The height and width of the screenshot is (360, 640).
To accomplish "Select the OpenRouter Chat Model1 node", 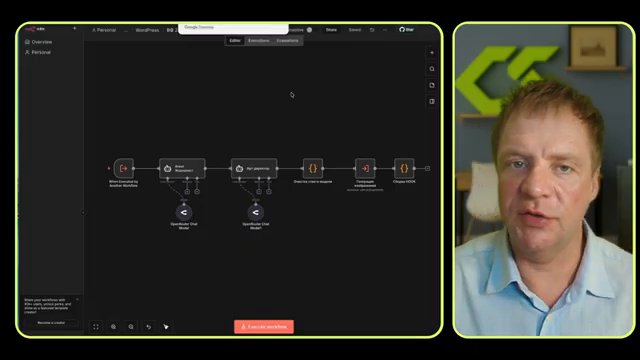I will pos(256,213).
